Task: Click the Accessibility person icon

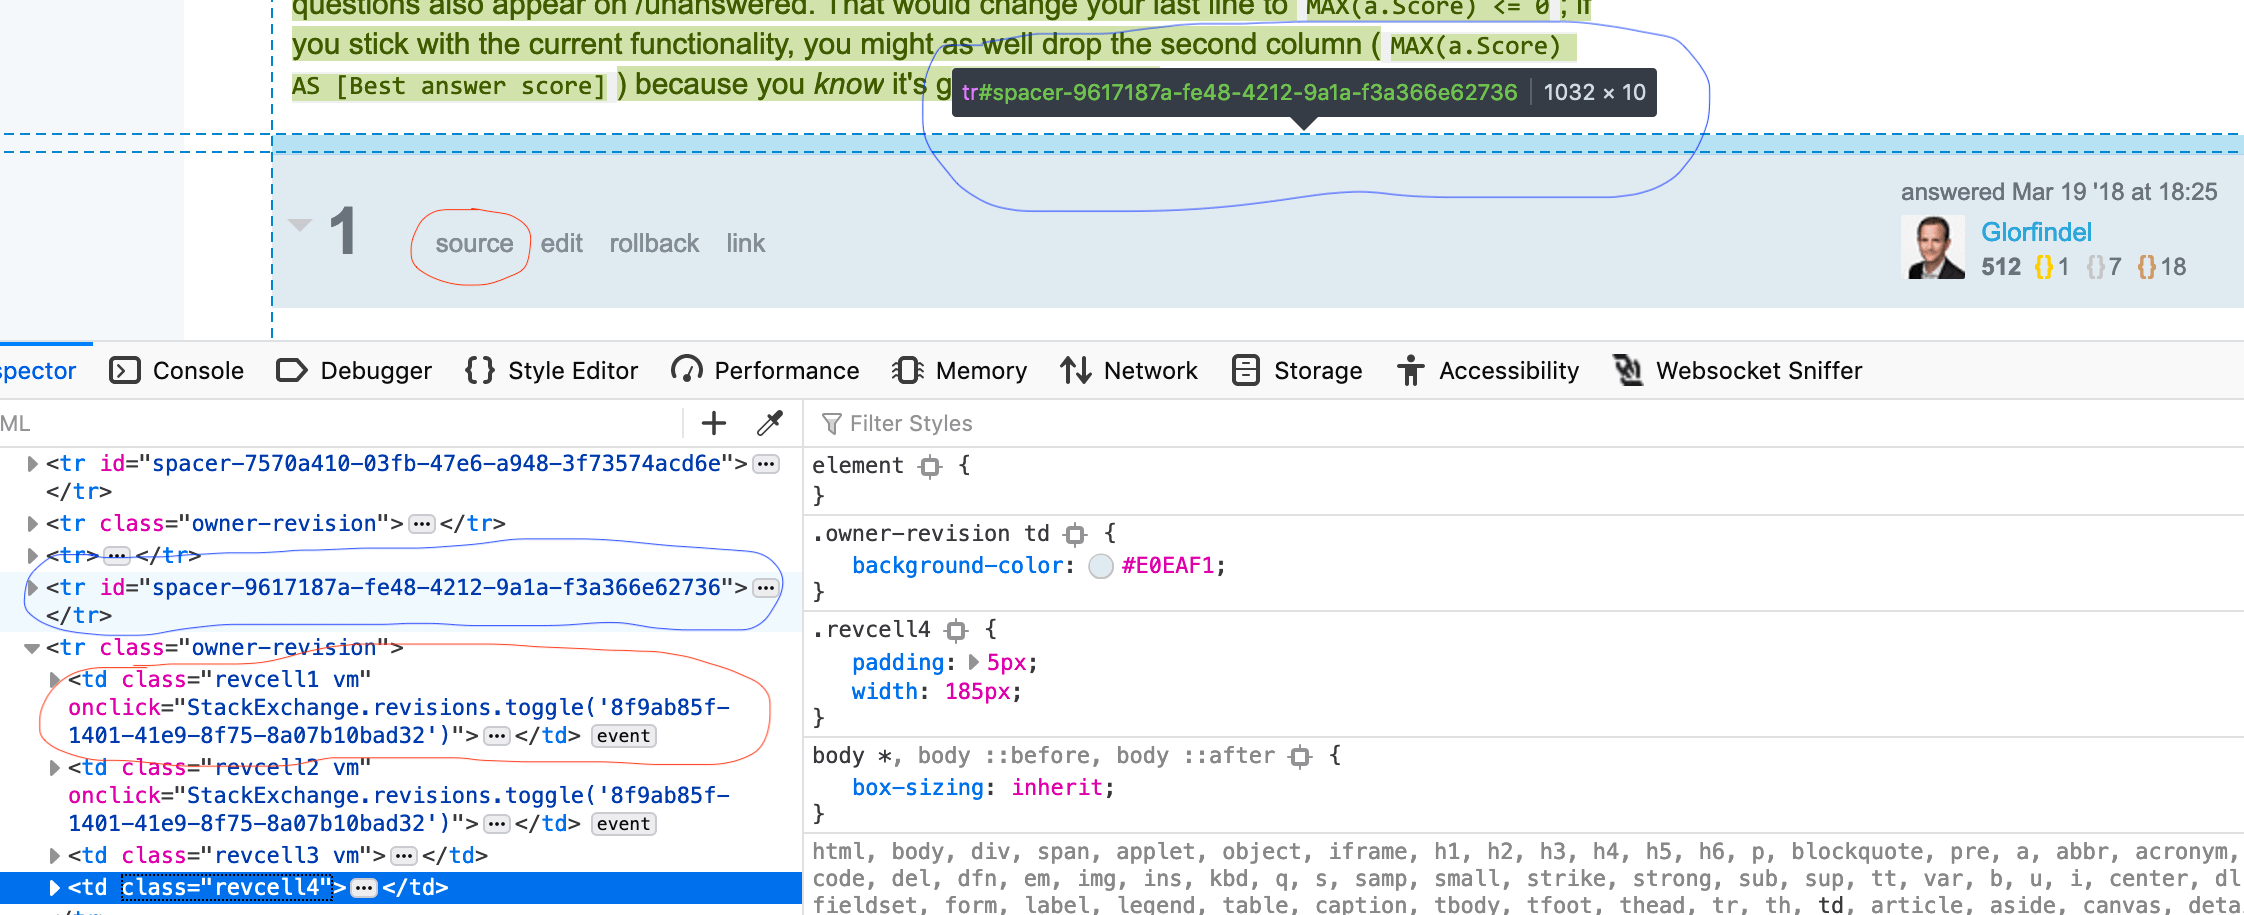Action: click(1410, 370)
